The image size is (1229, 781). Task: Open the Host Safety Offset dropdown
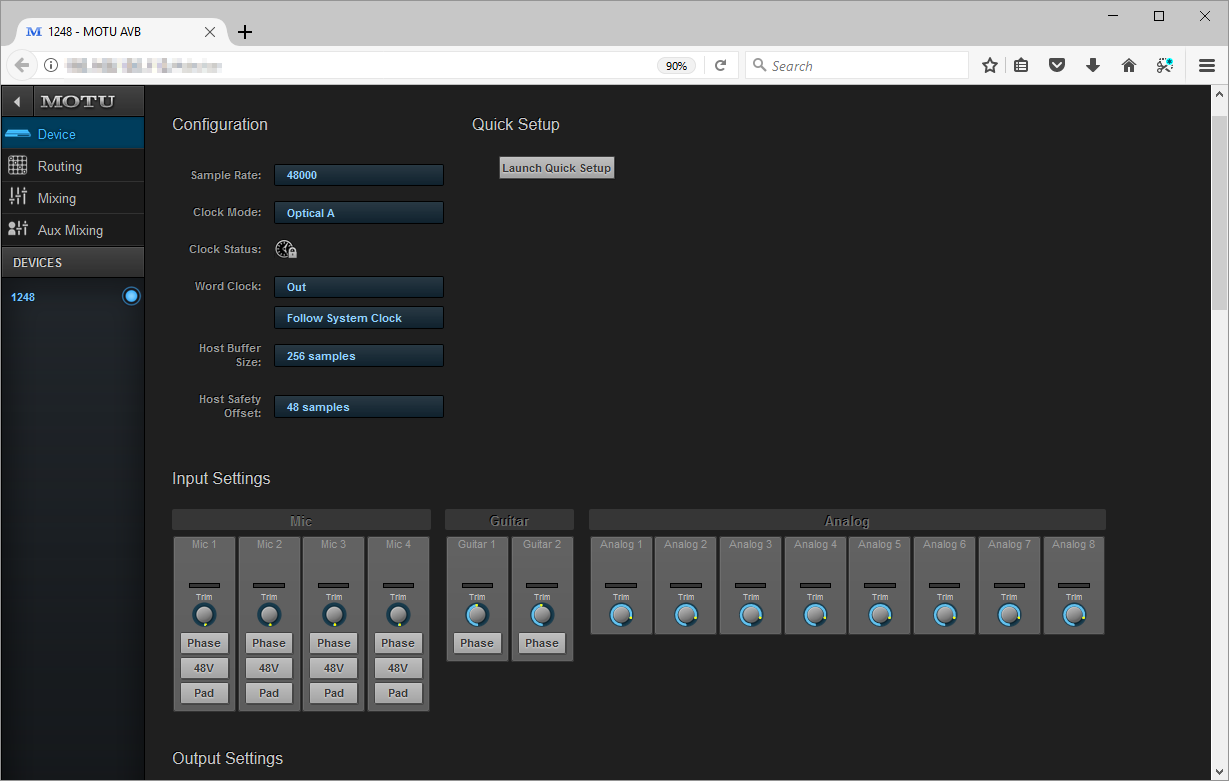pos(359,407)
